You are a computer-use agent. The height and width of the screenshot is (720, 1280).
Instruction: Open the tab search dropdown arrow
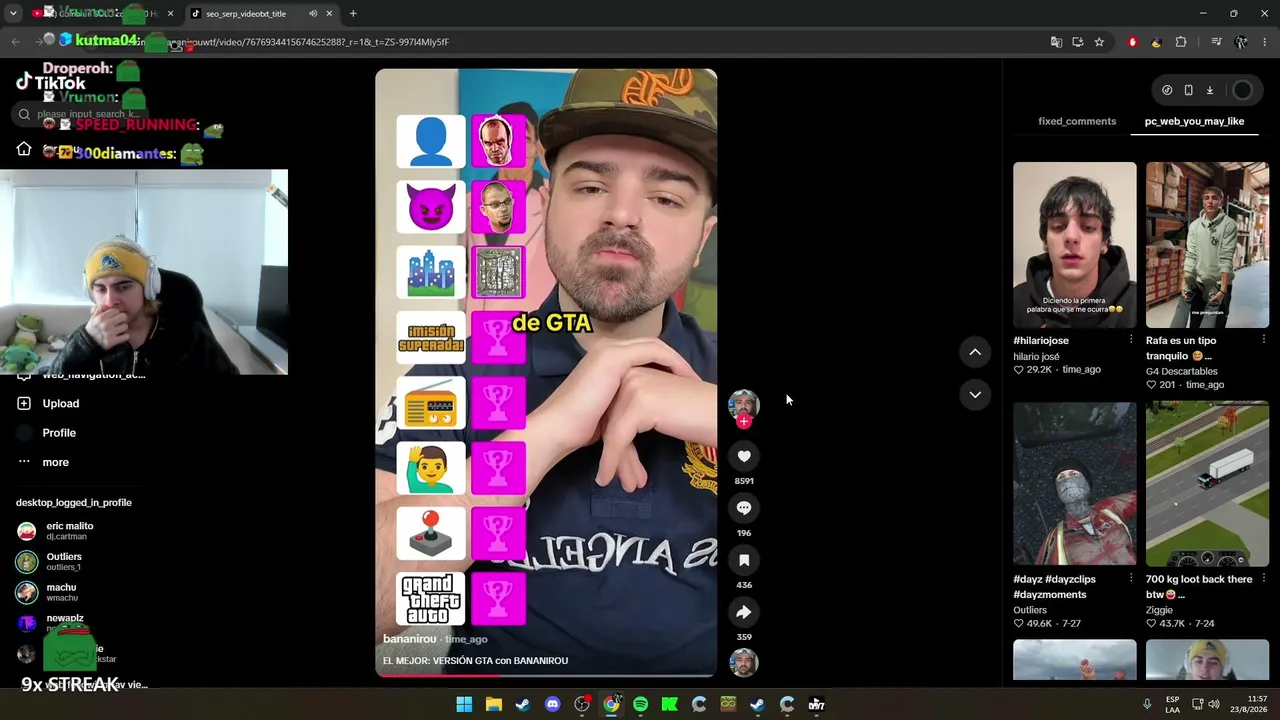pyautogui.click(x=13, y=14)
